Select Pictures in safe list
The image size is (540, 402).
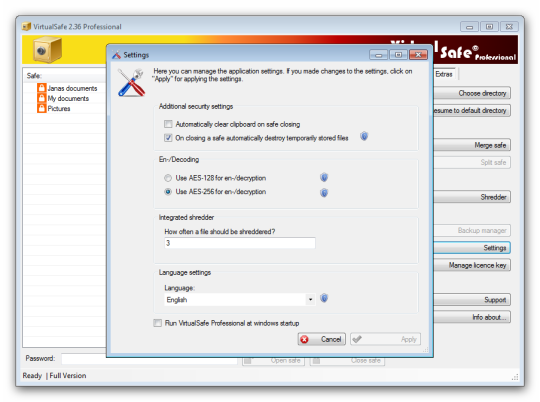click(59, 109)
